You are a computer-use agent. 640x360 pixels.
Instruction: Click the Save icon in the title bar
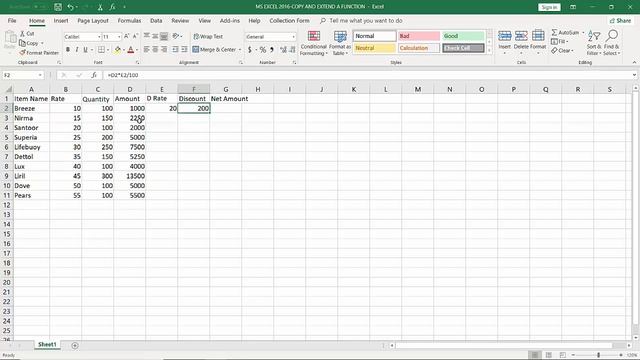pos(58,7)
